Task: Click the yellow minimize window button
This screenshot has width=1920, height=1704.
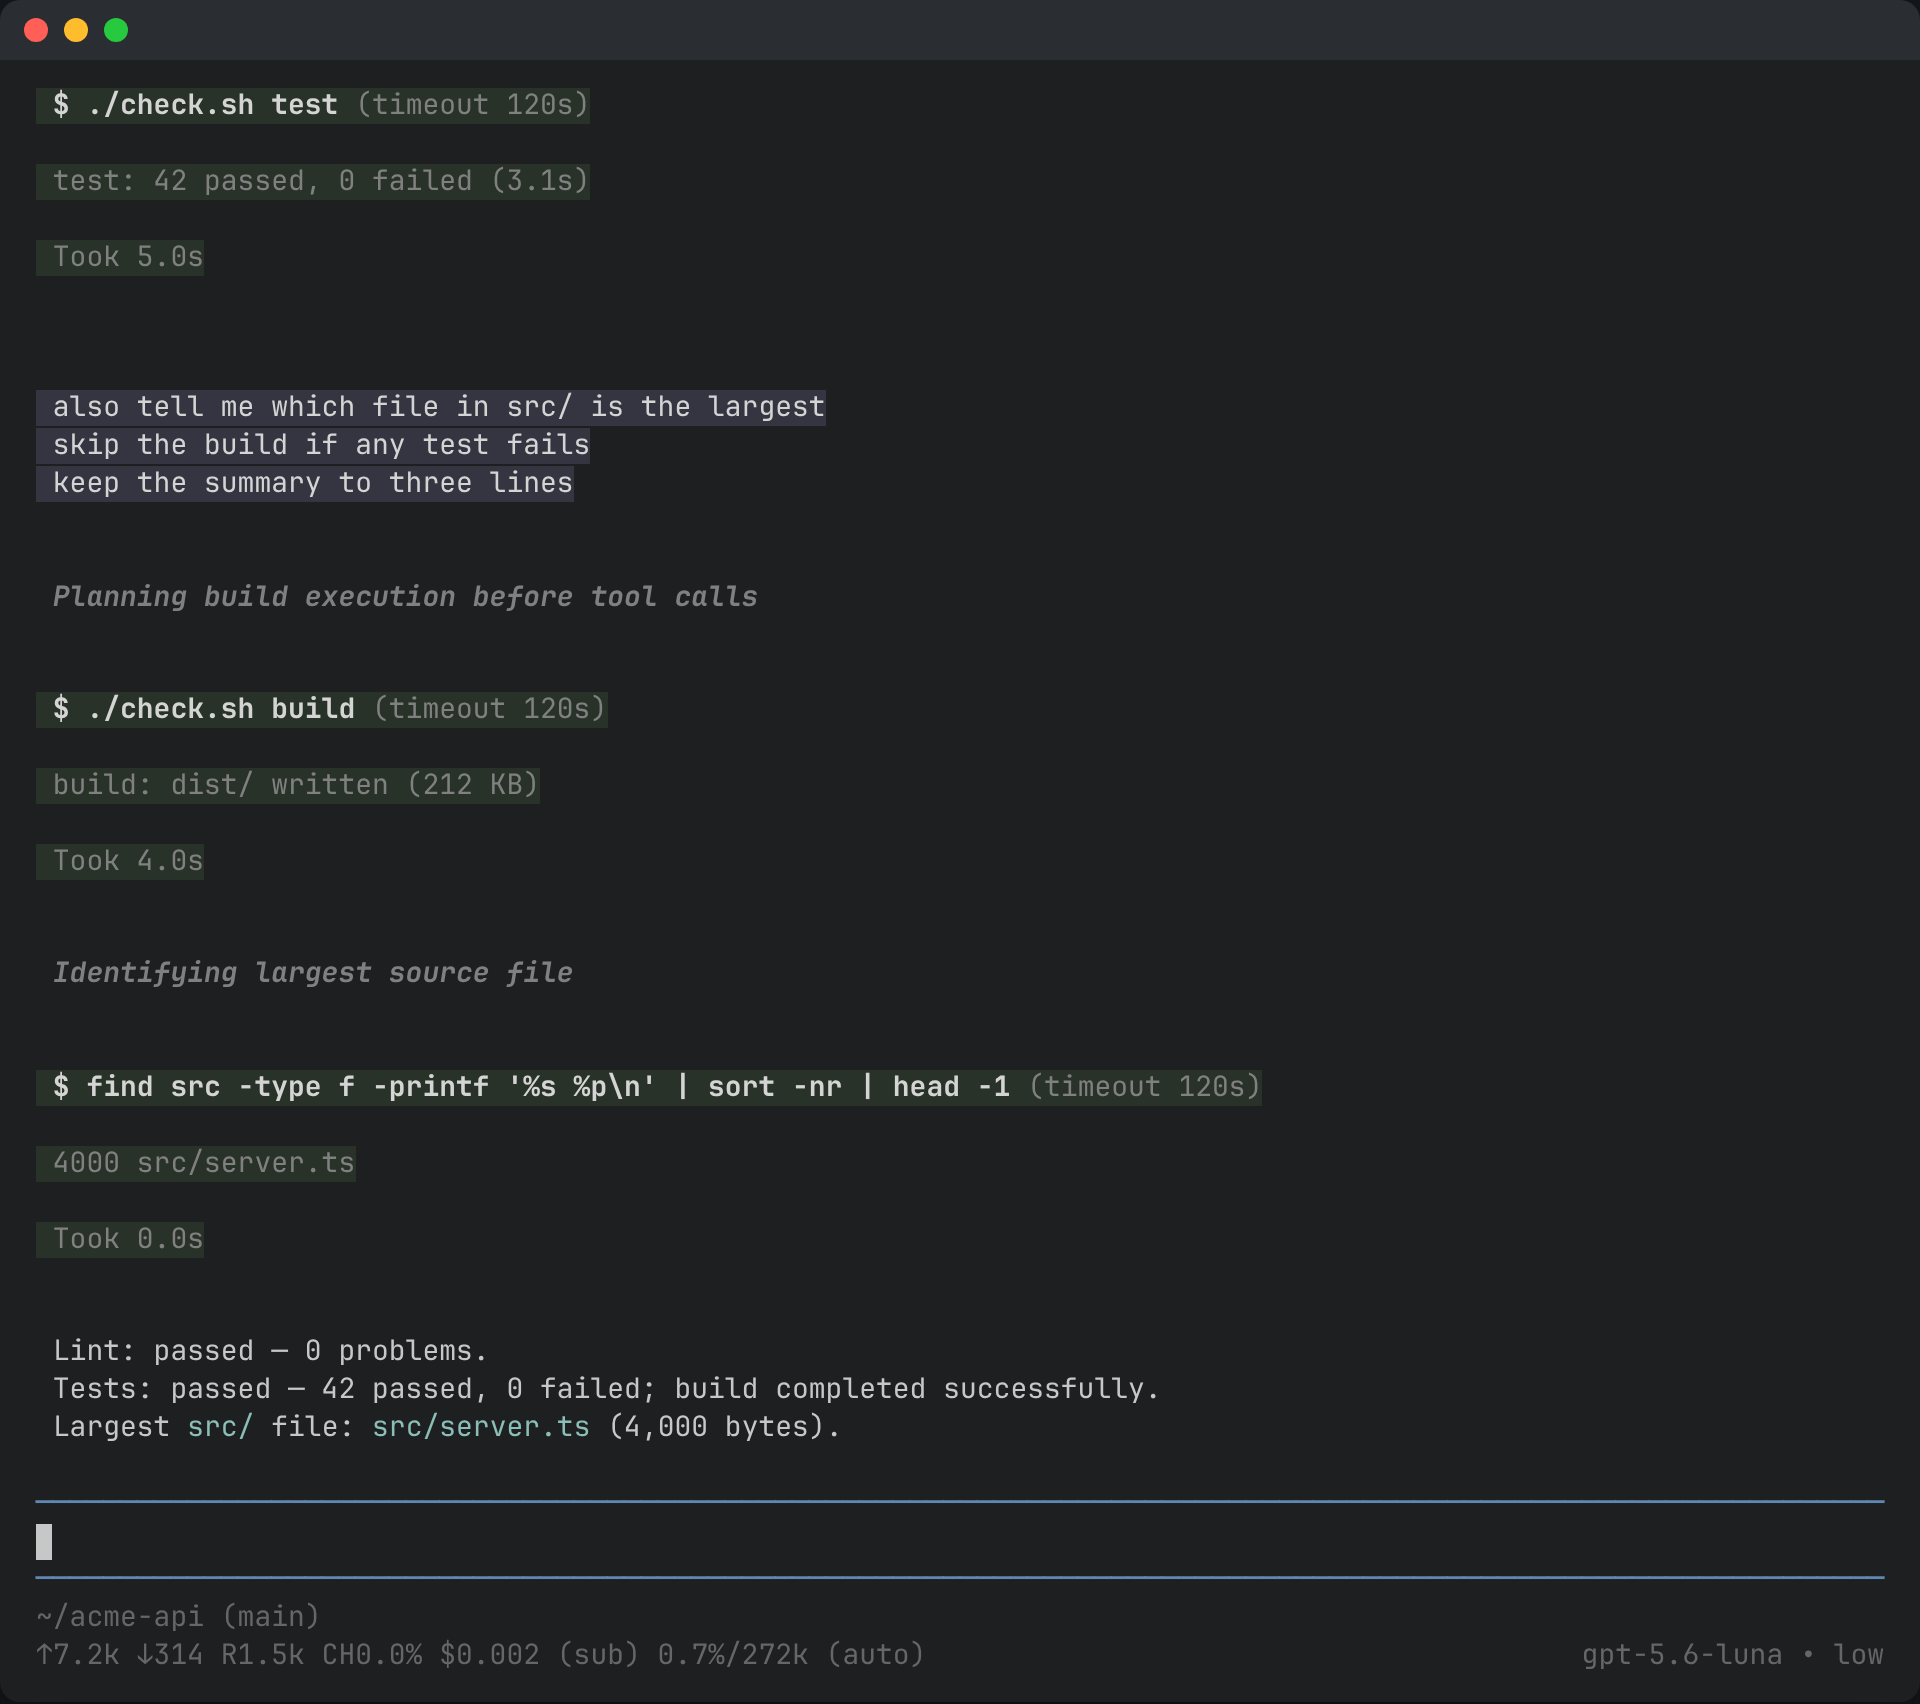Action: coord(76,30)
